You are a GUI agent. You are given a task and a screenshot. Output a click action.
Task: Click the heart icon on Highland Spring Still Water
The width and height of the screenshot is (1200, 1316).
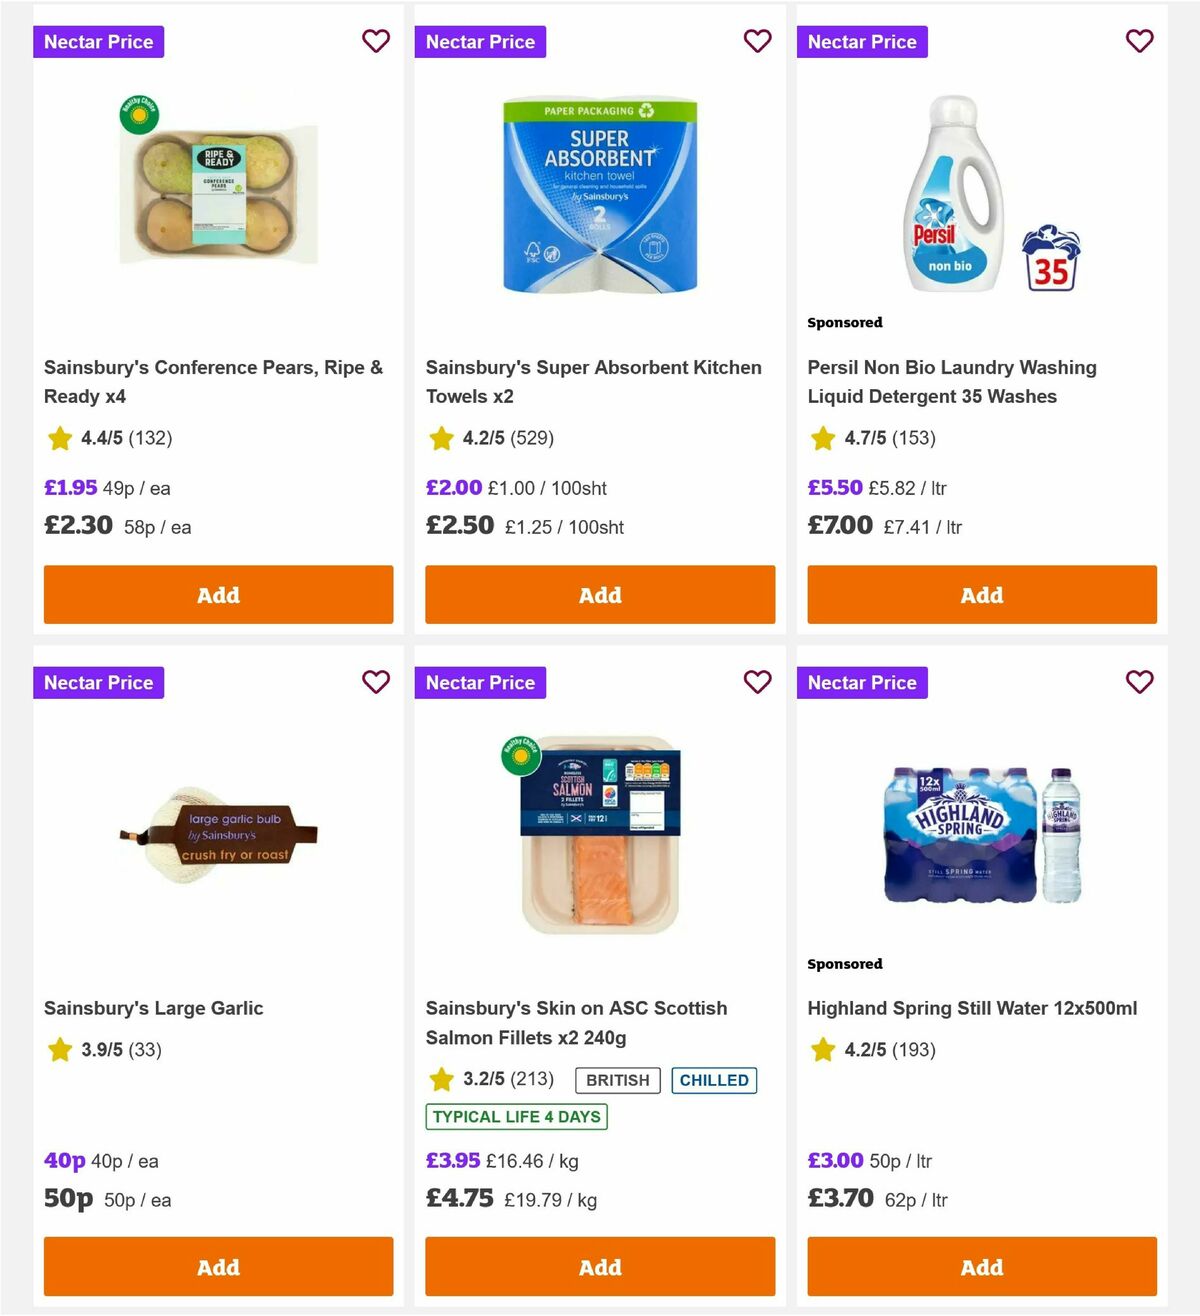(x=1140, y=682)
